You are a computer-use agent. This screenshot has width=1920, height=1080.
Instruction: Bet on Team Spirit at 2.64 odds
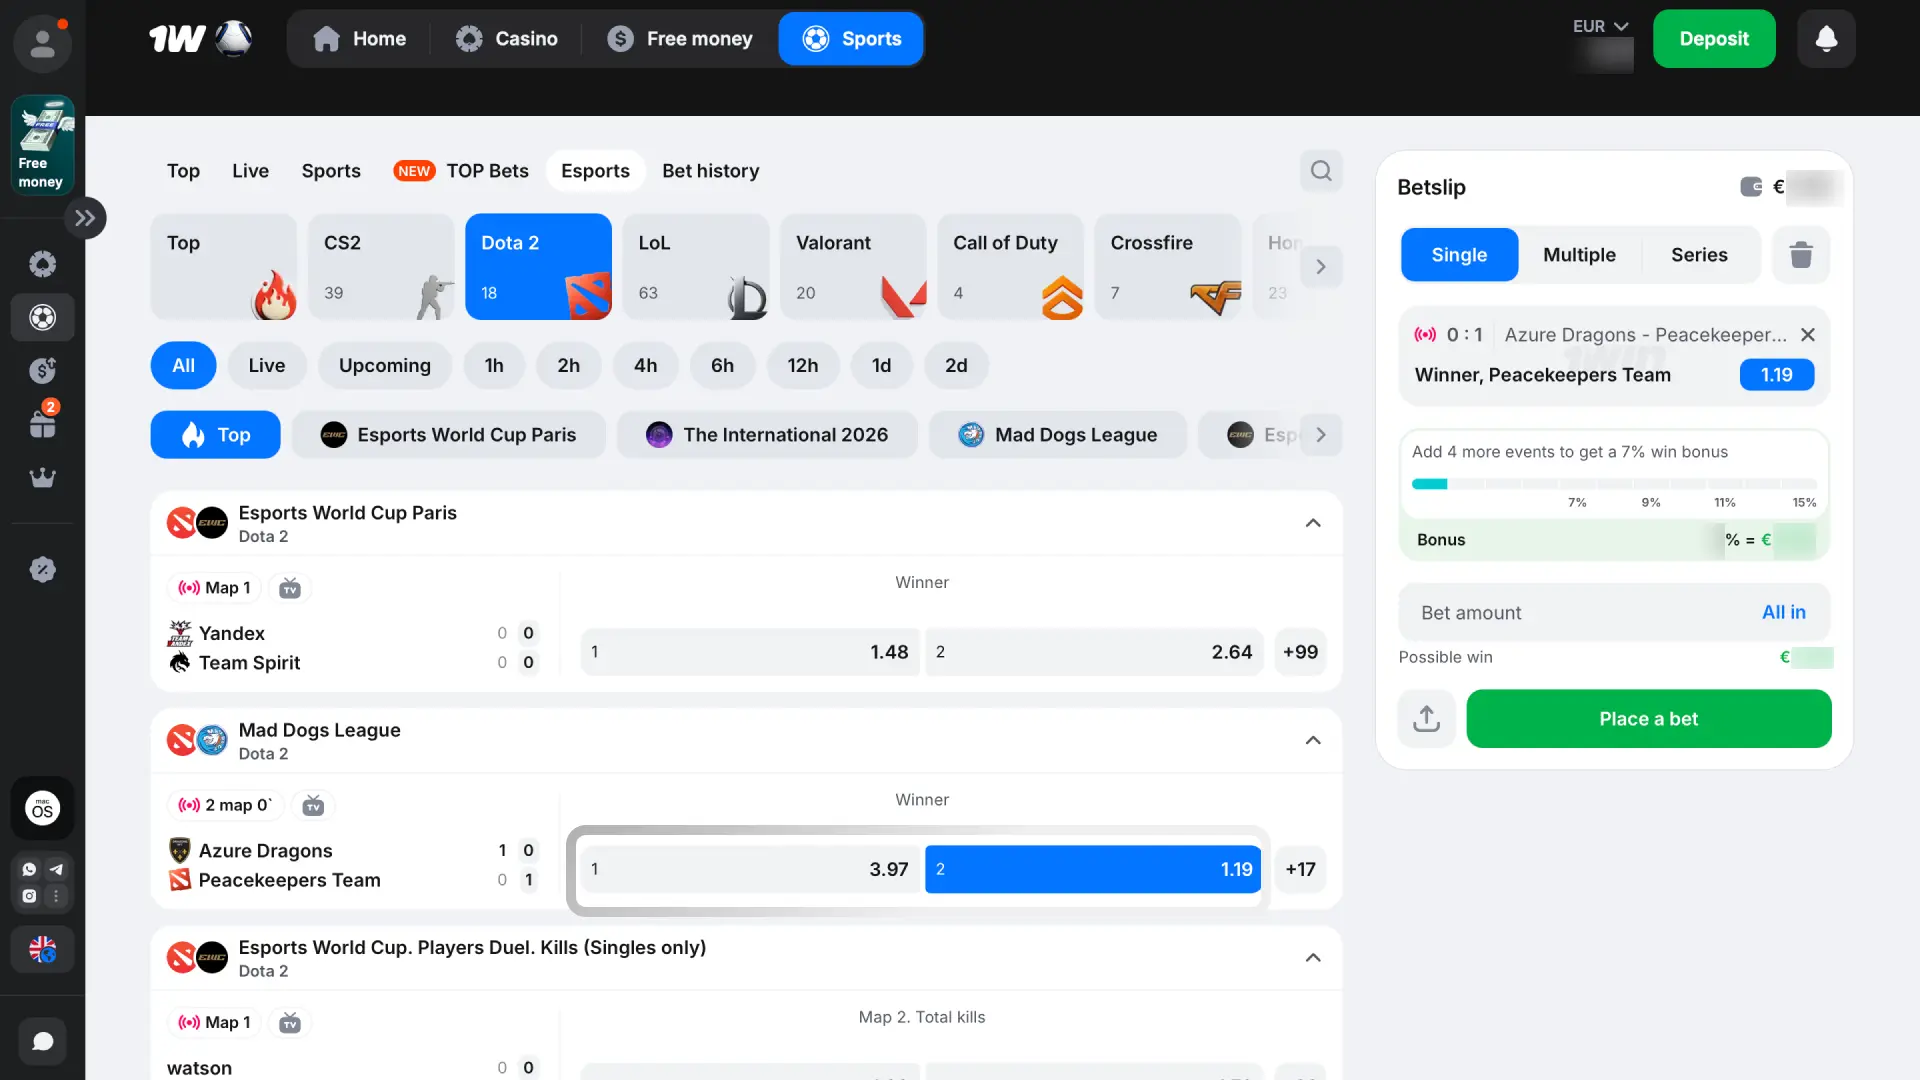[x=1094, y=652]
